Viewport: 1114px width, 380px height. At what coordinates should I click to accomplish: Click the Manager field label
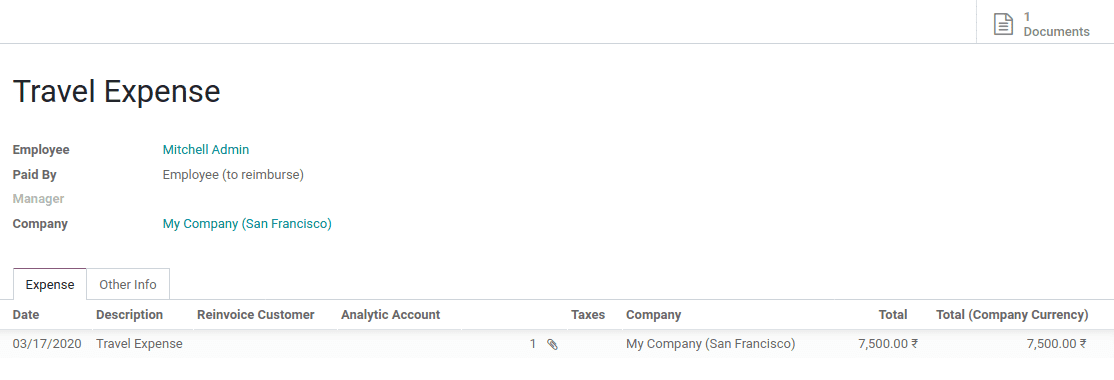(38, 199)
